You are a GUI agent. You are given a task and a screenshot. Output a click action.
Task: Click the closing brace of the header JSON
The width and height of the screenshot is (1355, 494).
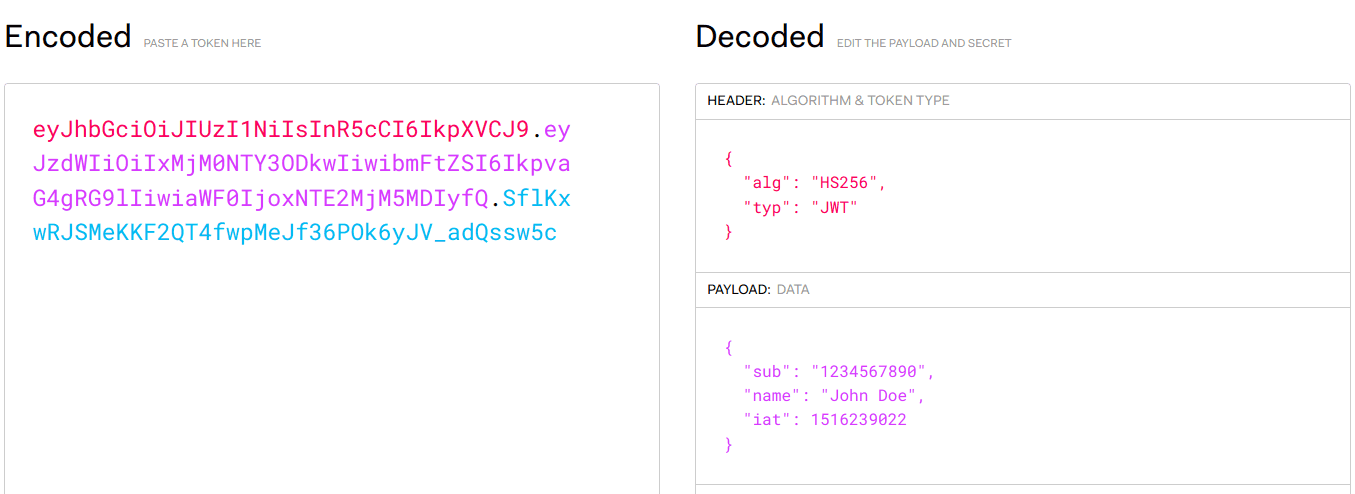coord(729,232)
